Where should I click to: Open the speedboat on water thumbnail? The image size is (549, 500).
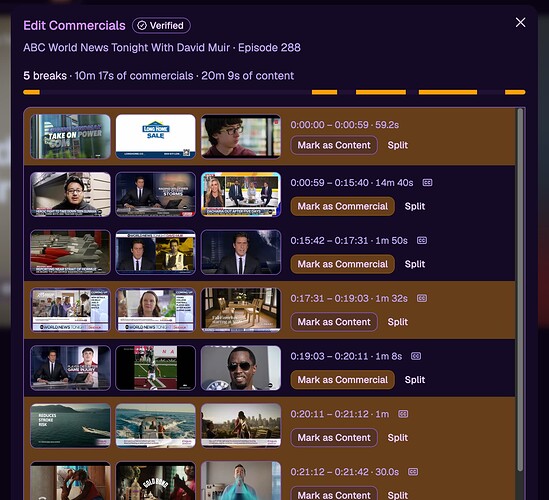pos(155,425)
